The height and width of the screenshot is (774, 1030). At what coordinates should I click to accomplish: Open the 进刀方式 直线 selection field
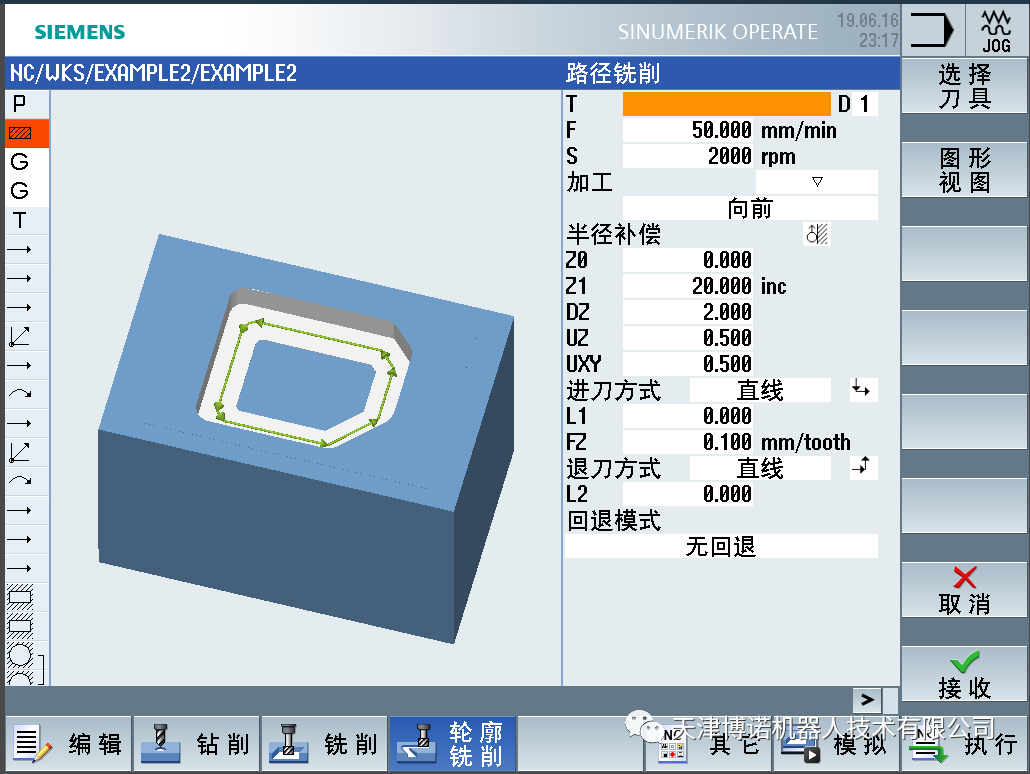point(760,391)
